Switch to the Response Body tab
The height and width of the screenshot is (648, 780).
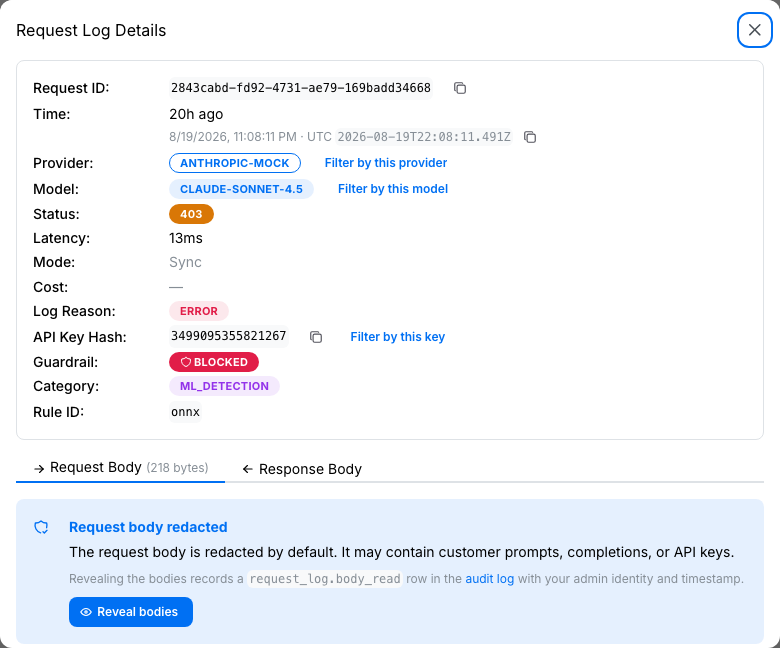pos(302,469)
